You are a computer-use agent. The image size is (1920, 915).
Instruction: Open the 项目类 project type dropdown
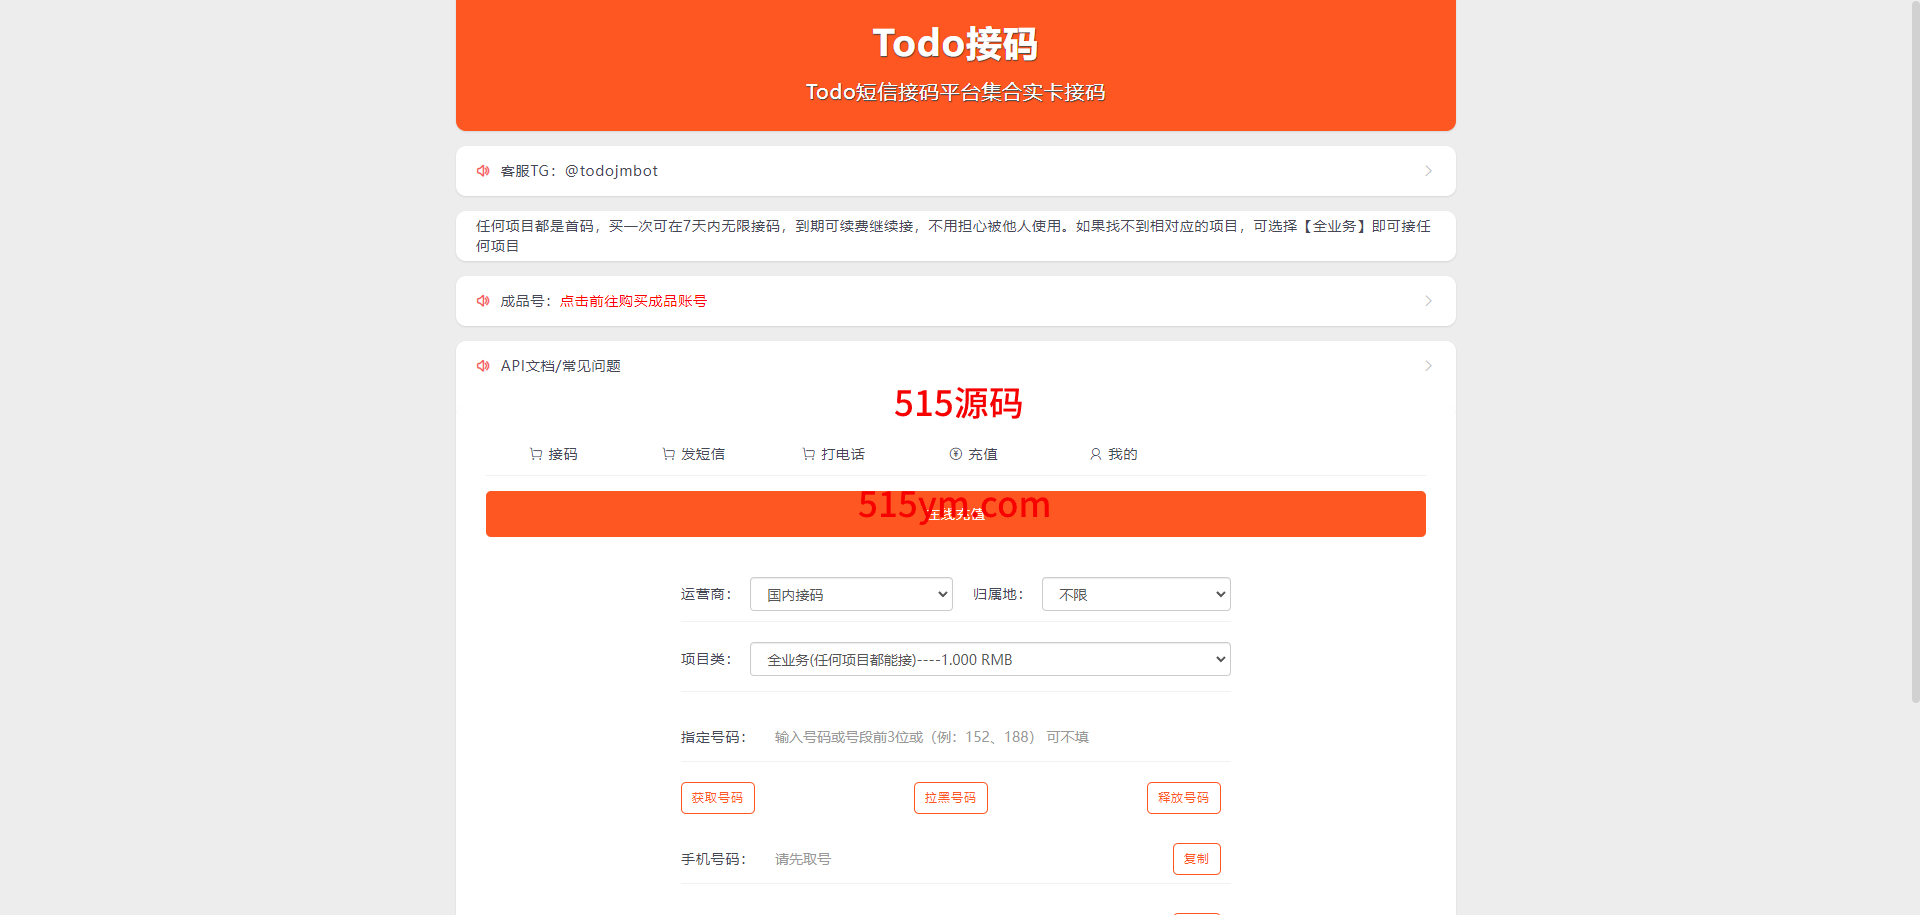click(990, 659)
